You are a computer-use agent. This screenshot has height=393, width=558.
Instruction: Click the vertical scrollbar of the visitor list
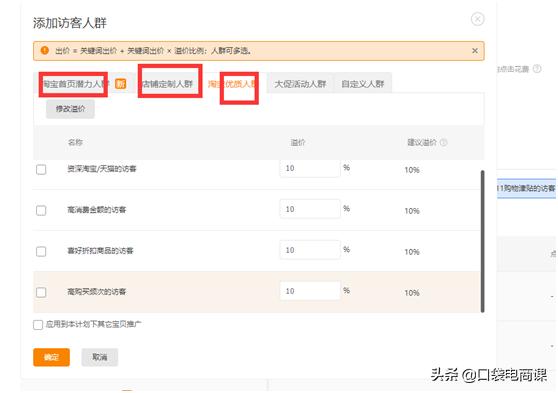click(483, 241)
